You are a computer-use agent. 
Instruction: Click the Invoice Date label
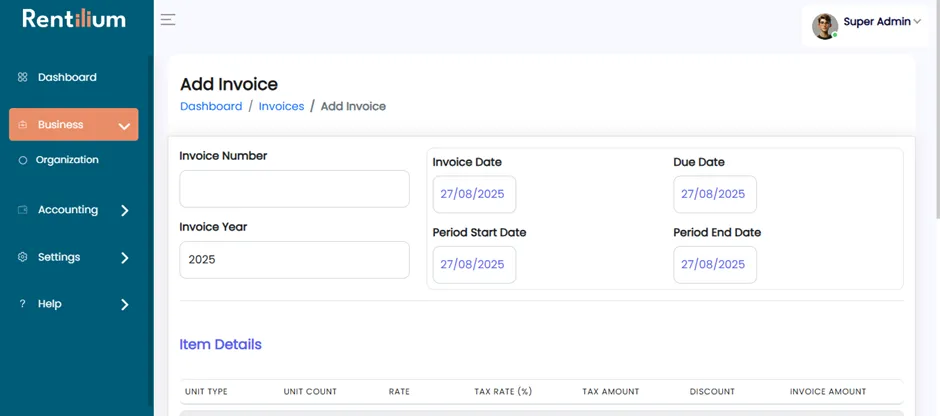pyautogui.click(x=467, y=162)
